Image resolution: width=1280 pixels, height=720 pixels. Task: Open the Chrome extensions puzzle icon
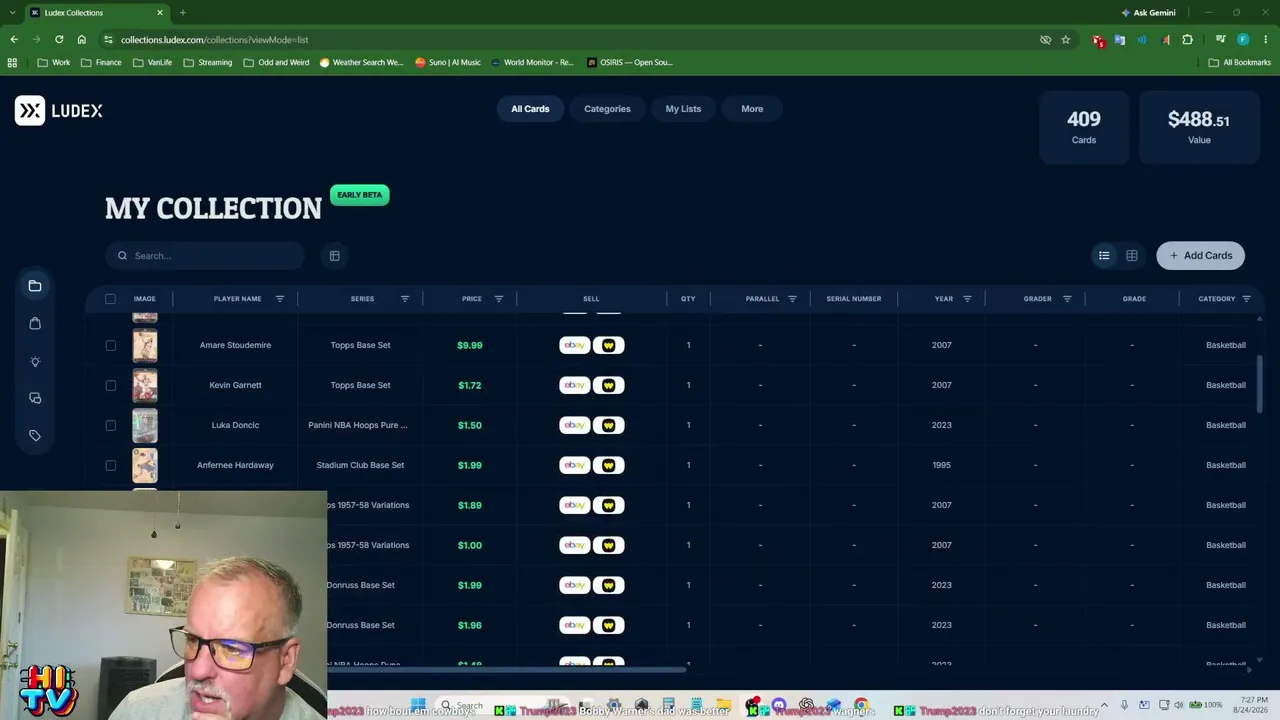point(1188,40)
